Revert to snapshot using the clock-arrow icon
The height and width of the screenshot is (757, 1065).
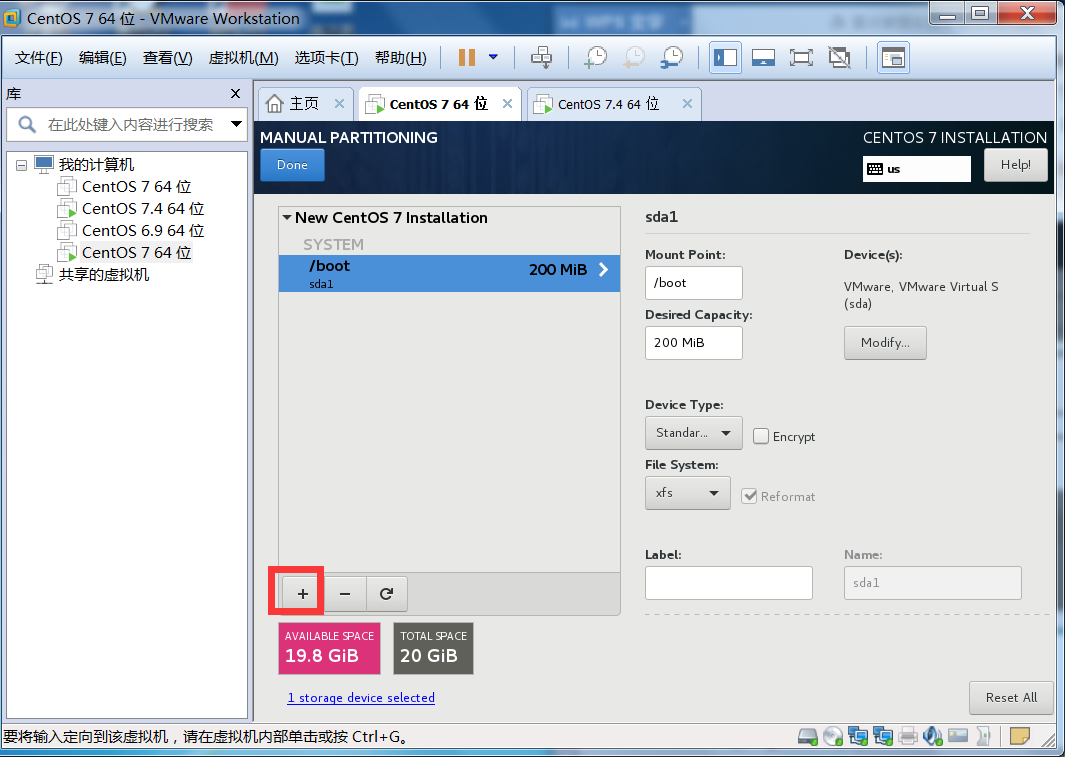point(634,58)
